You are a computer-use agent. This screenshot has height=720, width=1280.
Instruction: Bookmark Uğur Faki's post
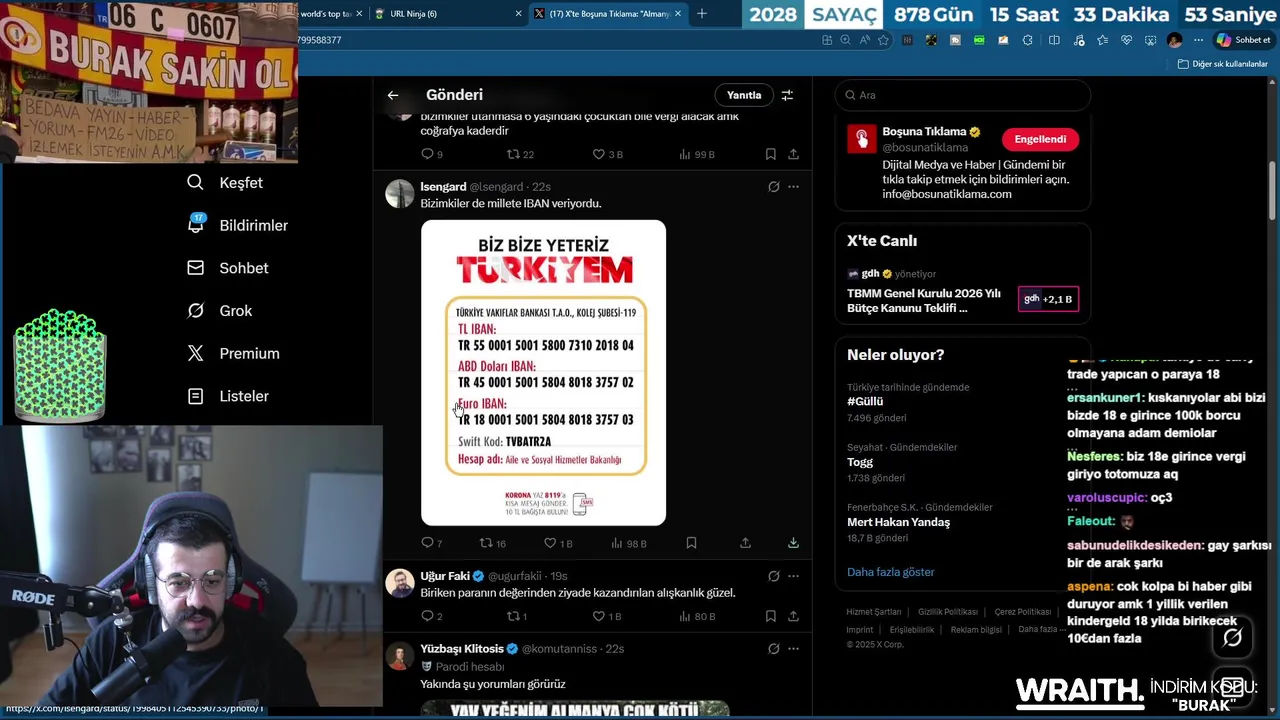[x=770, y=616]
